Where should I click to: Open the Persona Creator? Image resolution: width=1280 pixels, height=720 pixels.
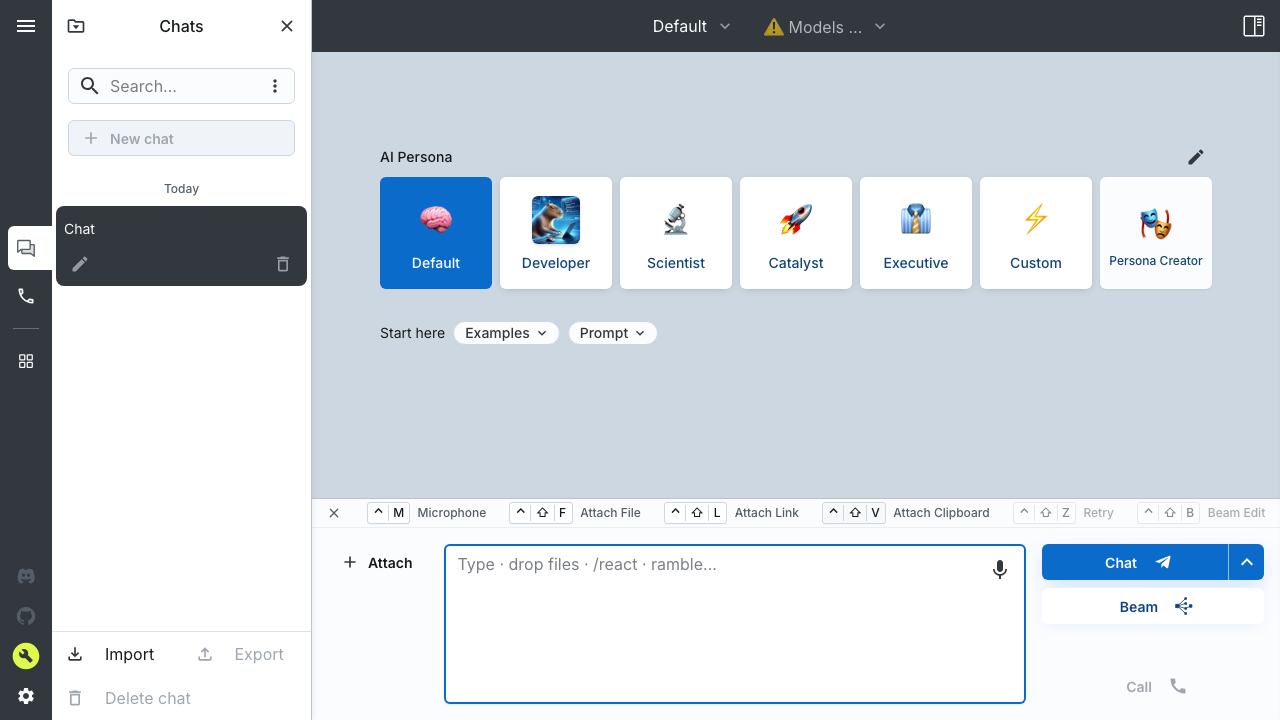(x=1156, y=233)
